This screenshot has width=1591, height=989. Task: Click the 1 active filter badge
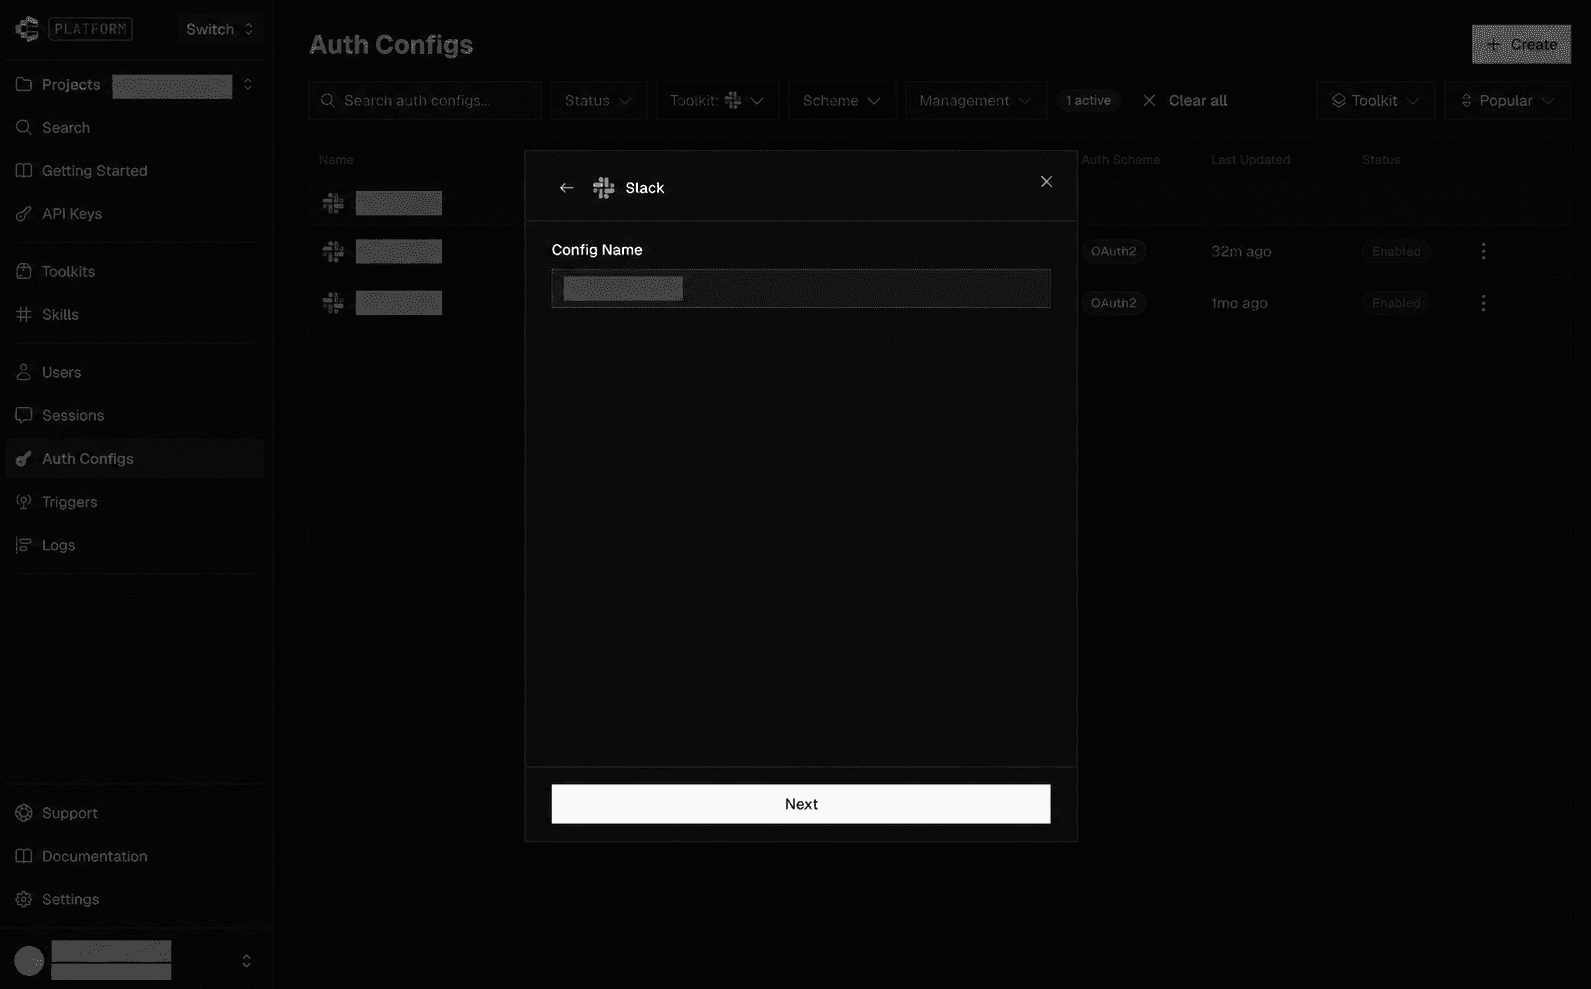1088,101
